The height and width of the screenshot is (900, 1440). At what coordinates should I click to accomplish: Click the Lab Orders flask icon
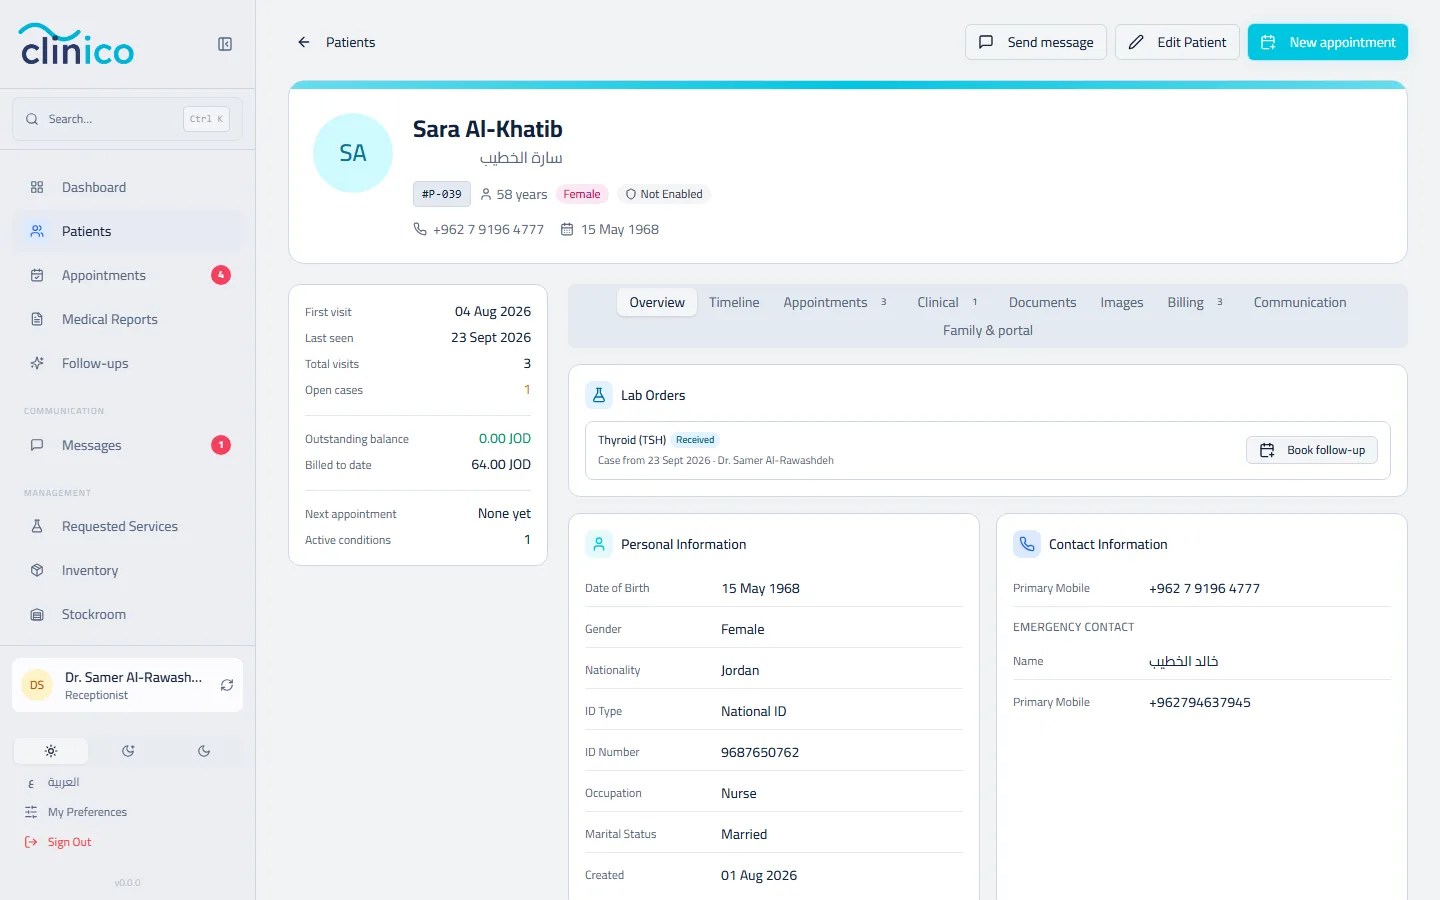[x=599, y=395]
